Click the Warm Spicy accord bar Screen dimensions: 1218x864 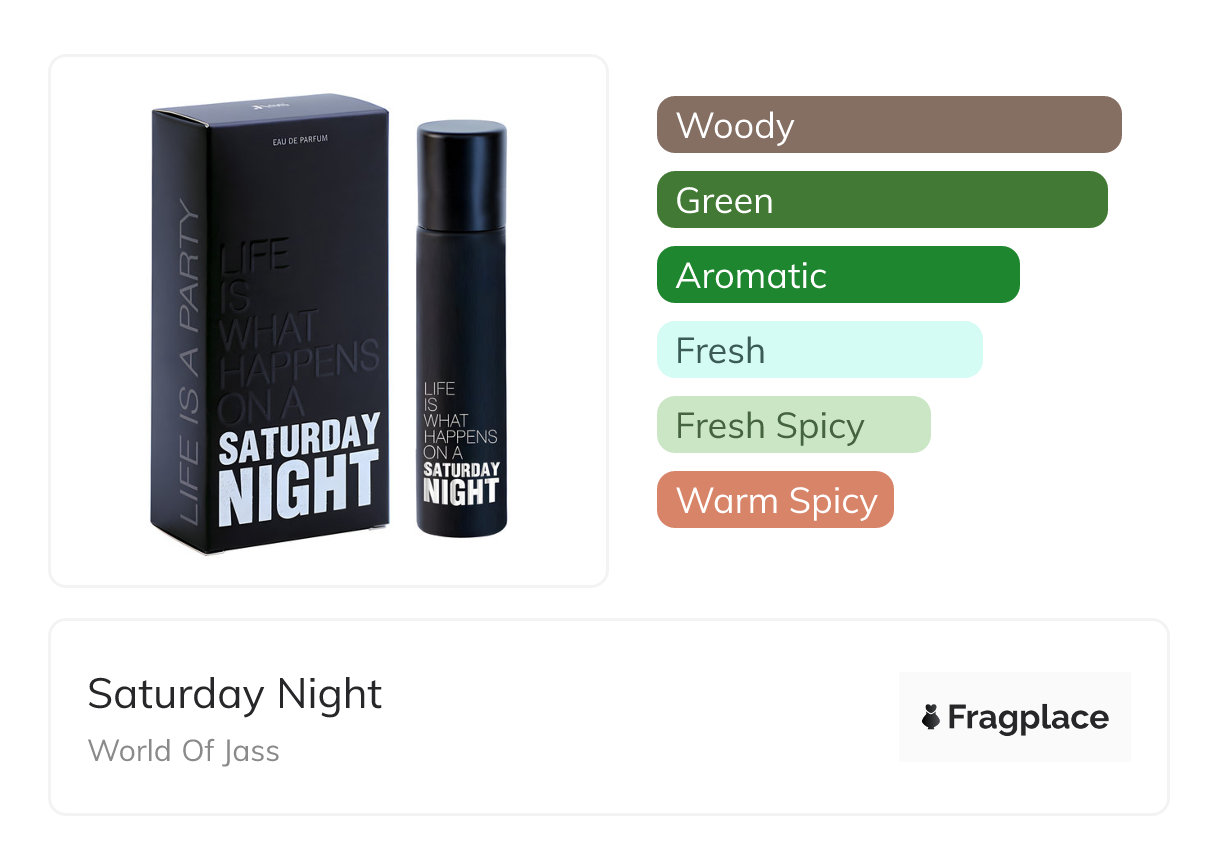[775, 500]
